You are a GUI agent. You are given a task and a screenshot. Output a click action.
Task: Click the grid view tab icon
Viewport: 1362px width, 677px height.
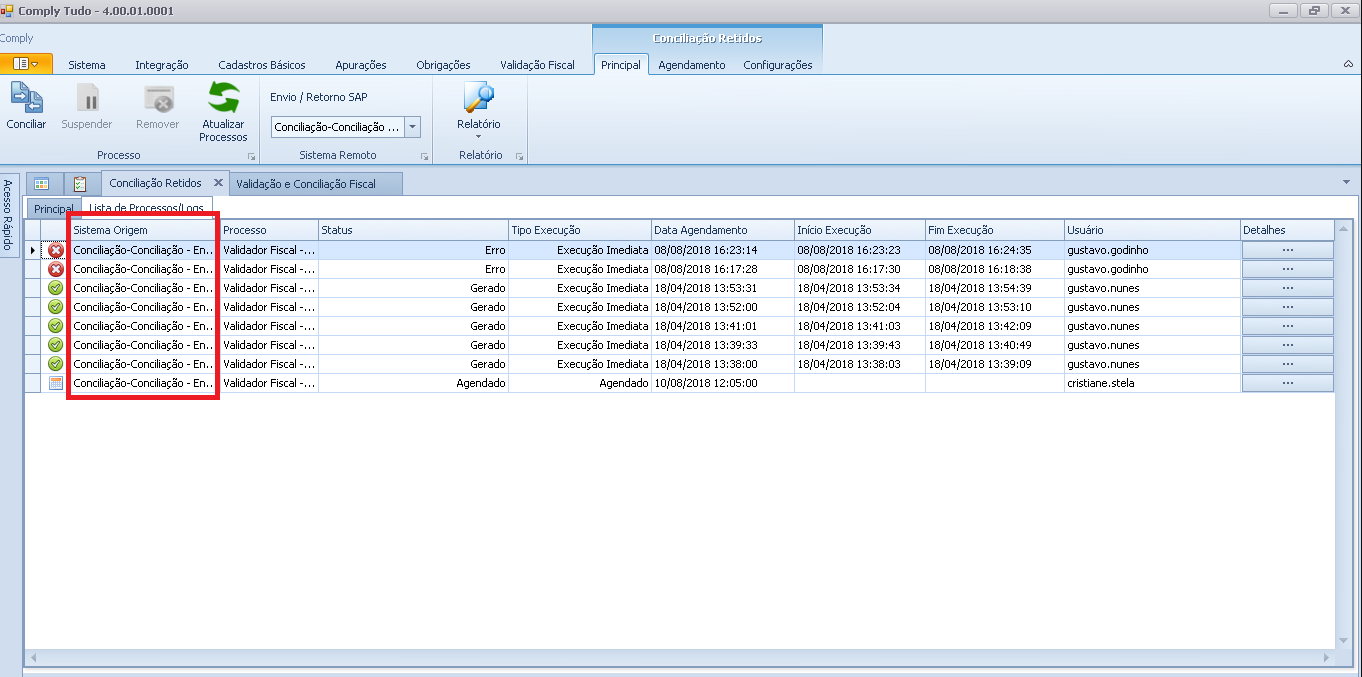pos(42,184)
